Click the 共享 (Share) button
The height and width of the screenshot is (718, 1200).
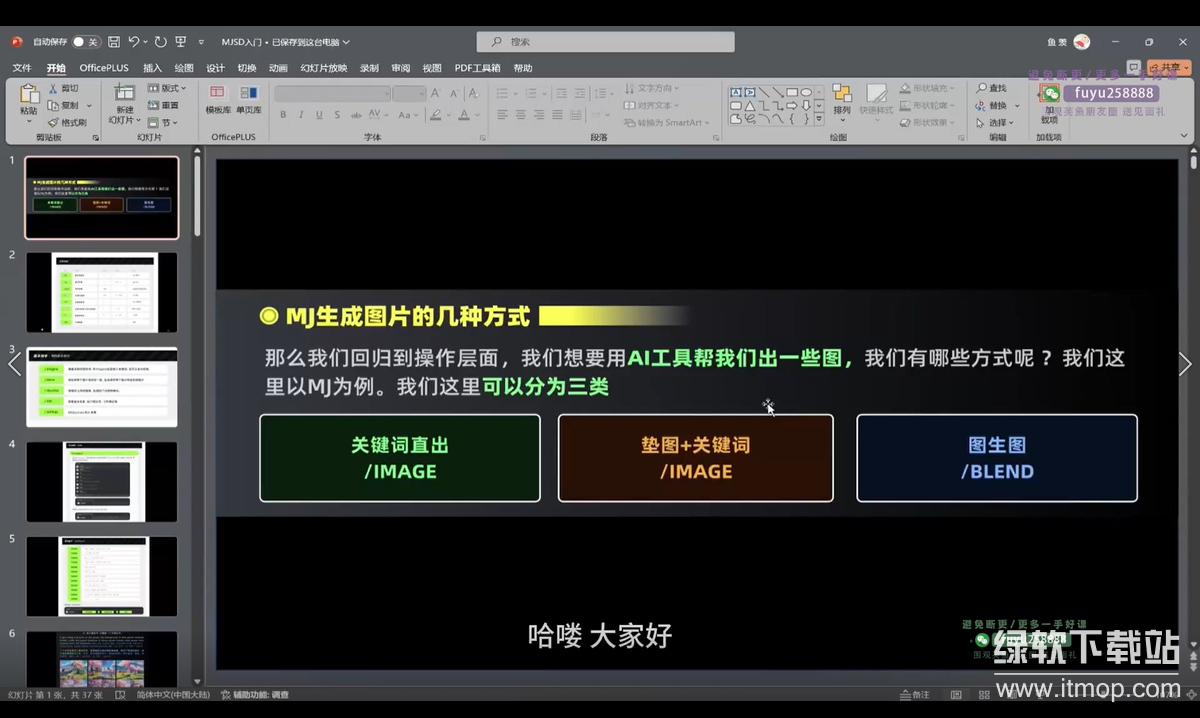(x=1168, y=68)
